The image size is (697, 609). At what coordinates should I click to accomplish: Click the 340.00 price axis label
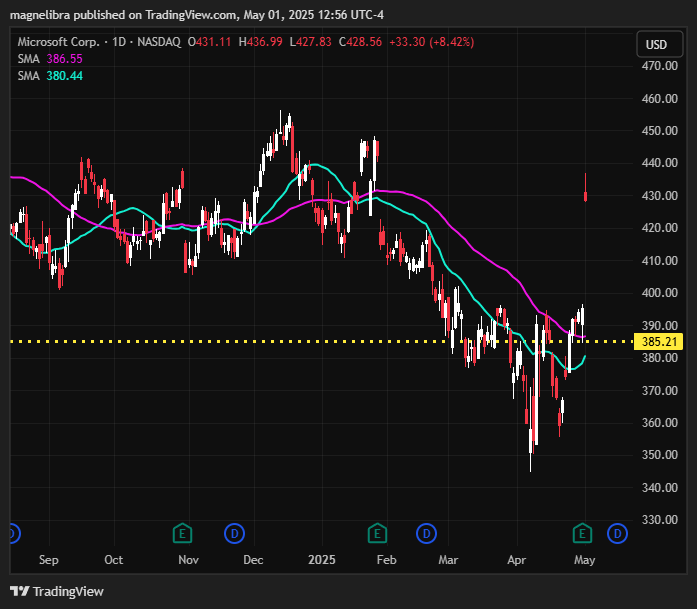tap(660, 488)
